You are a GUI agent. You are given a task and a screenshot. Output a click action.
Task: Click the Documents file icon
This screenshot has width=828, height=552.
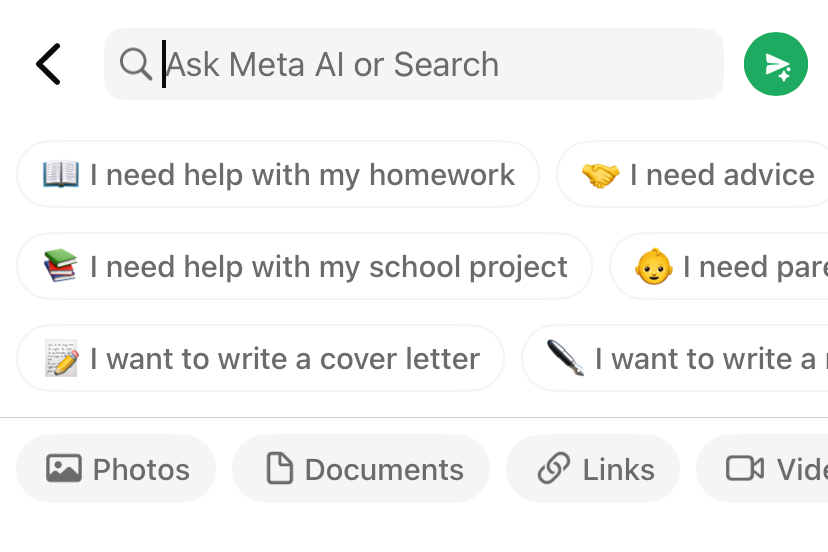point(279,469)
